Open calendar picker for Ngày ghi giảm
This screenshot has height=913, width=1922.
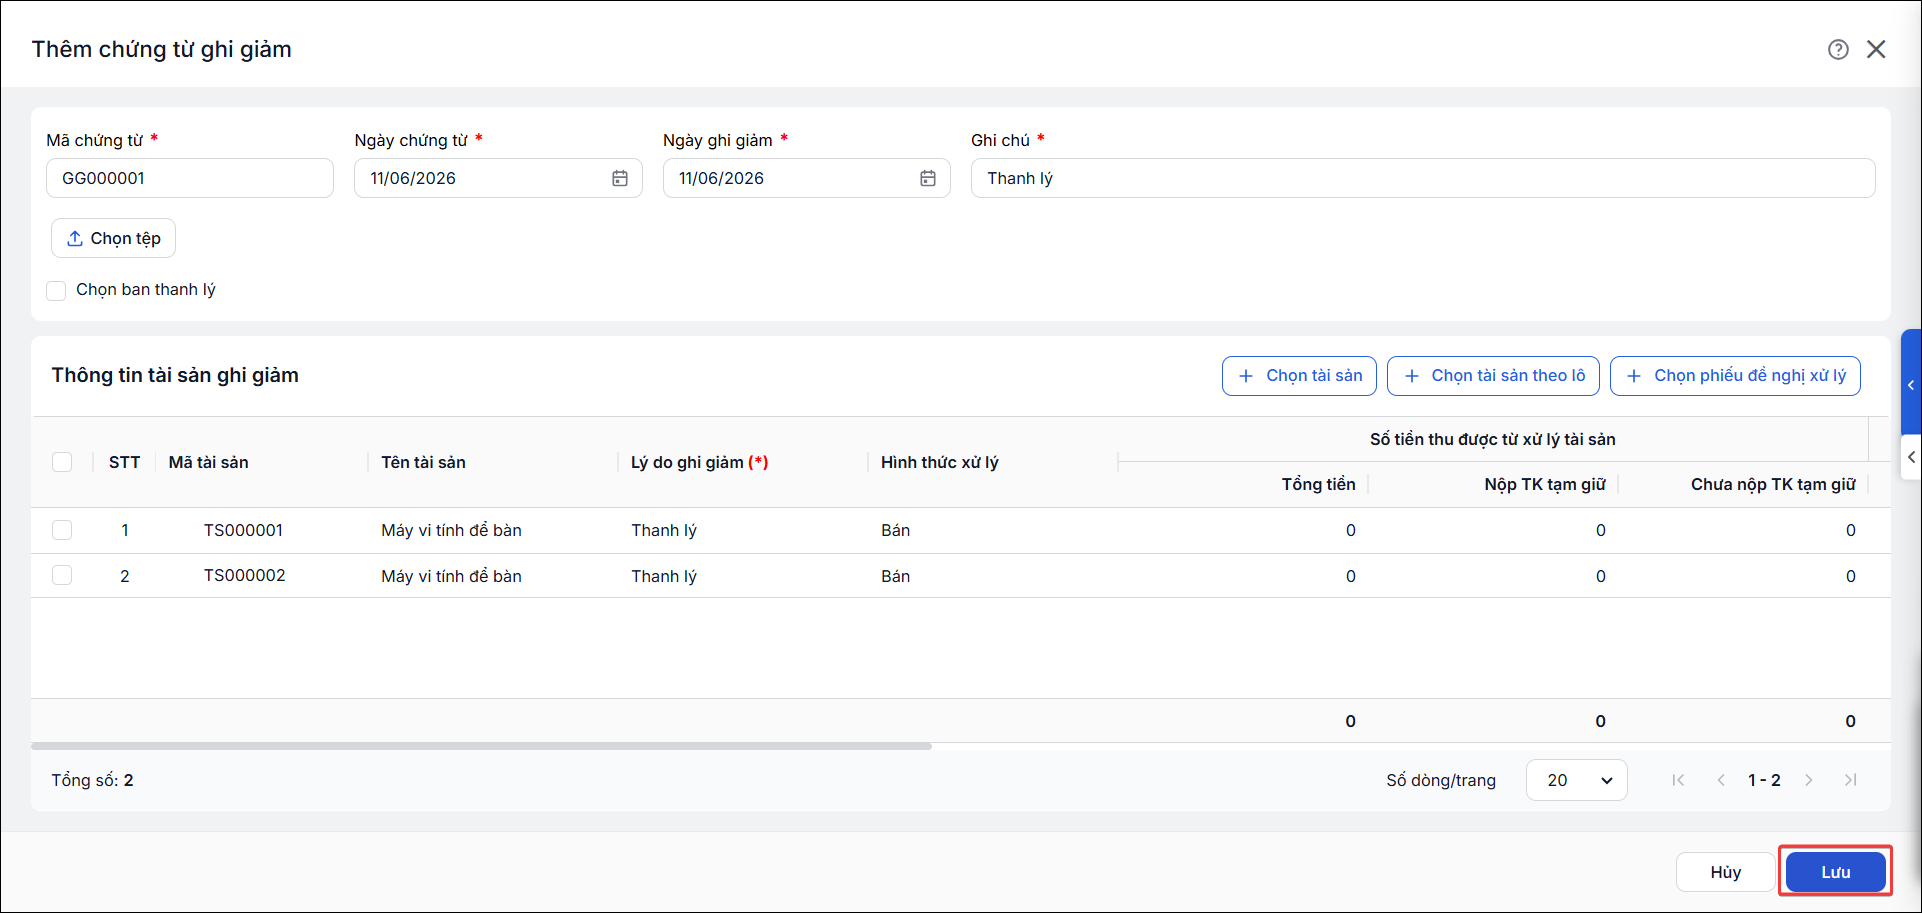(928, 178)
